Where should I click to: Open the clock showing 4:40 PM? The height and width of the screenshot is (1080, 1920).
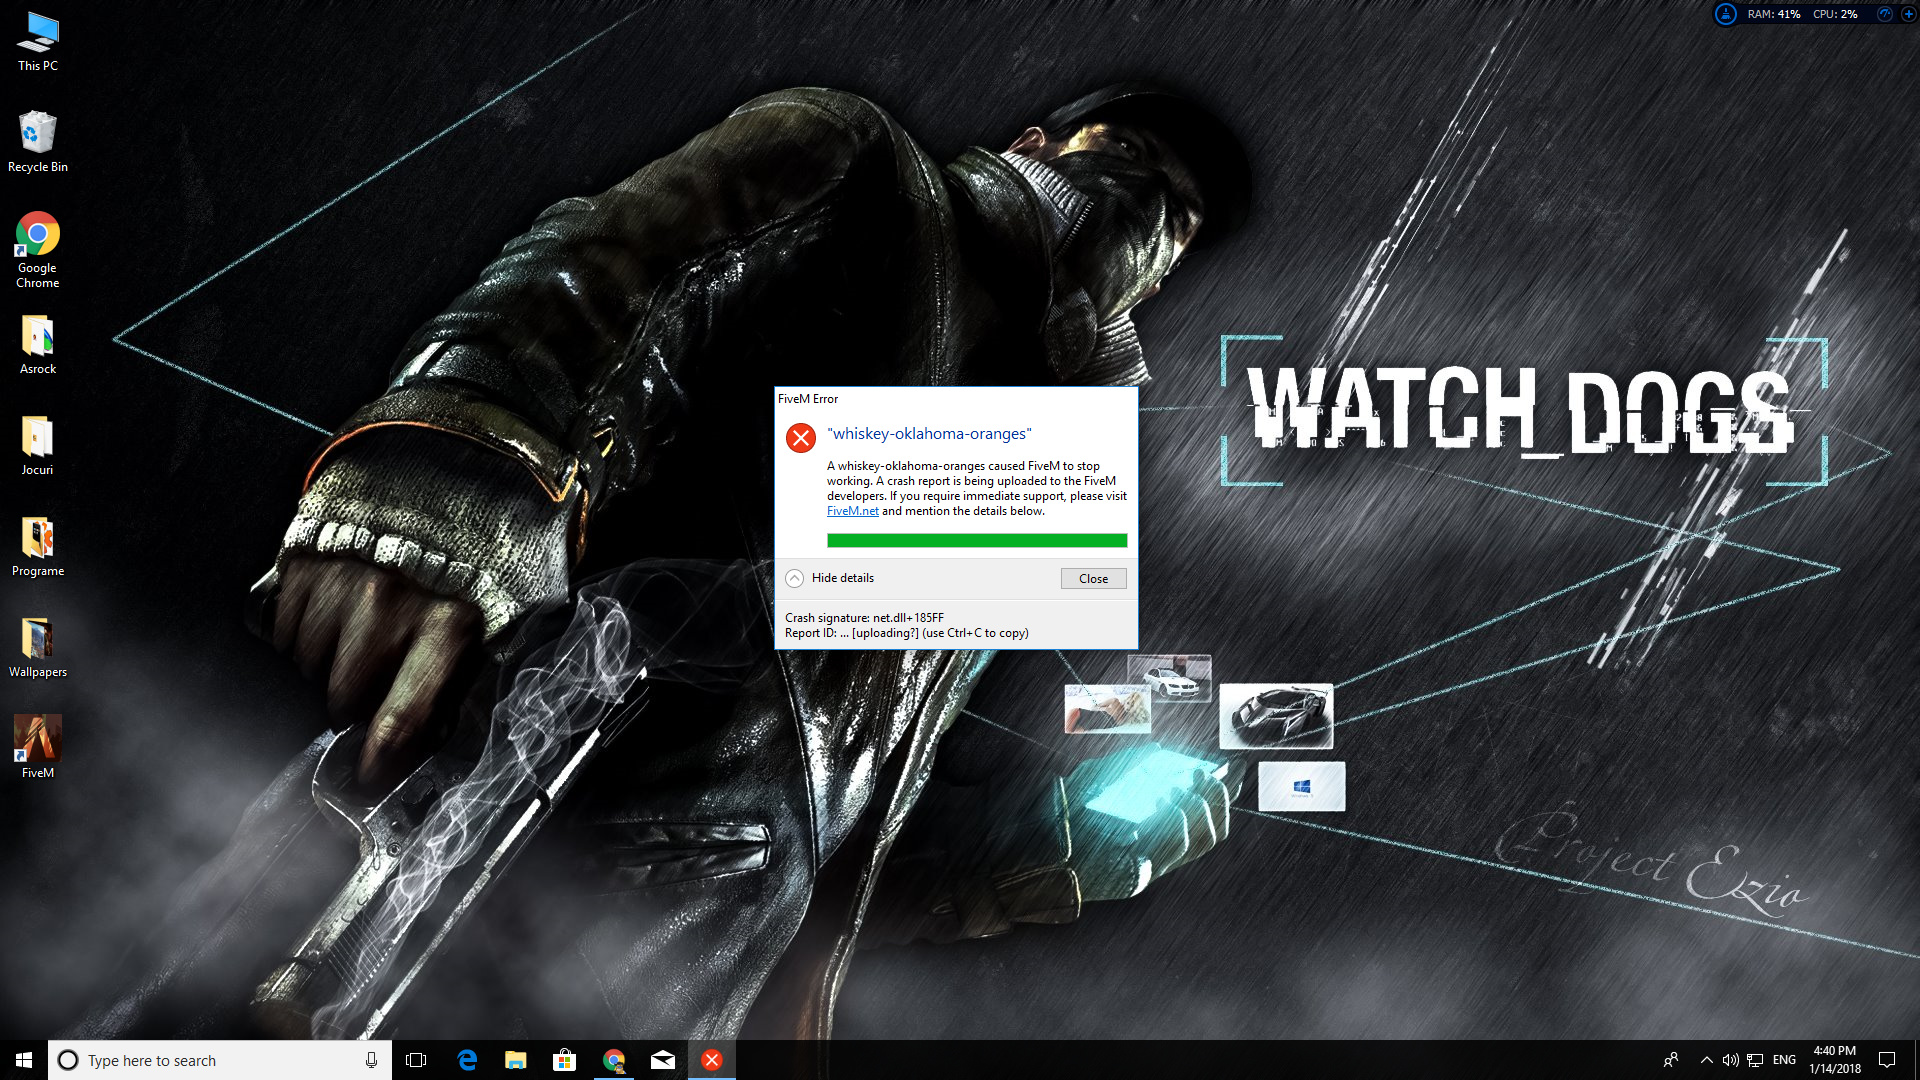(1835, 1060)
